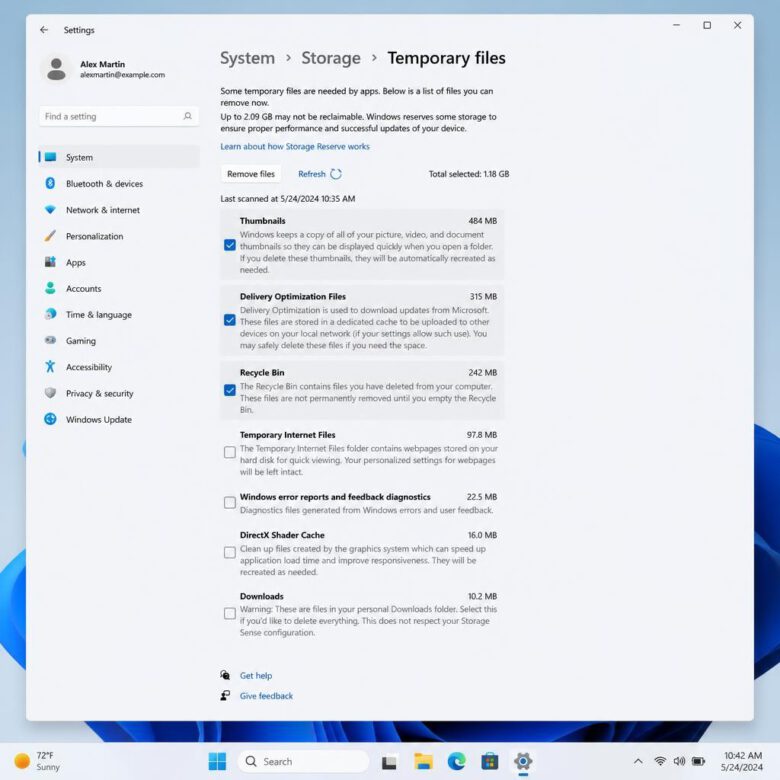This screenshot has height=780, width=780.
Task: Open Time & language settings
Action: pyautogui.click(x=119, y=314)
